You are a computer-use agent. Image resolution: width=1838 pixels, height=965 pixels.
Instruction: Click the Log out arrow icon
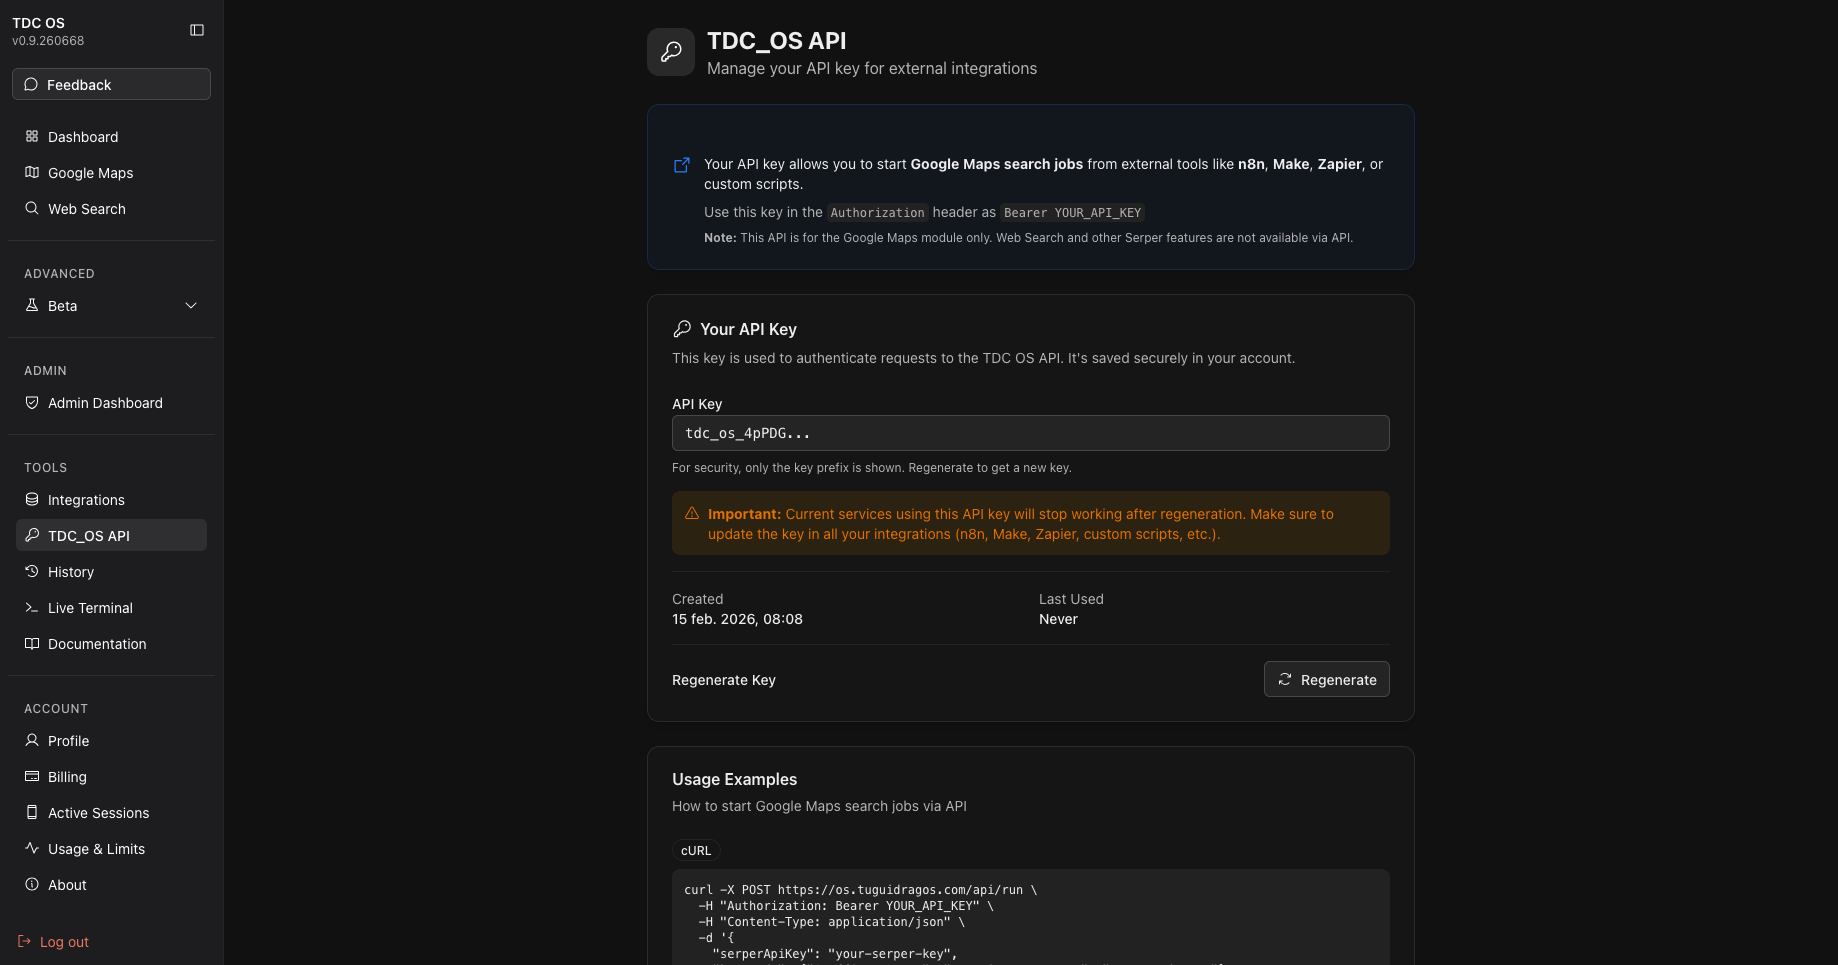click(24, 941)
